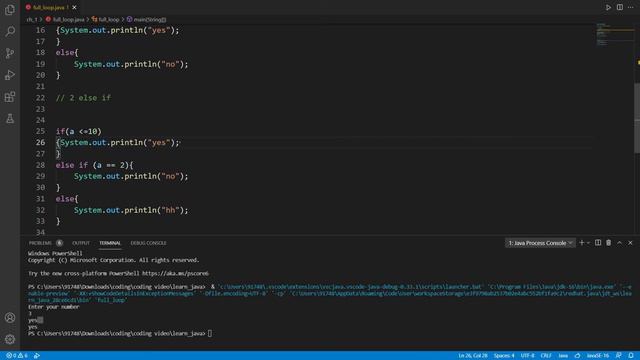Change language mode Java in status bar
Image resolution: width=640 pixels, height=360 pixels.
click(x=563, y=356)
